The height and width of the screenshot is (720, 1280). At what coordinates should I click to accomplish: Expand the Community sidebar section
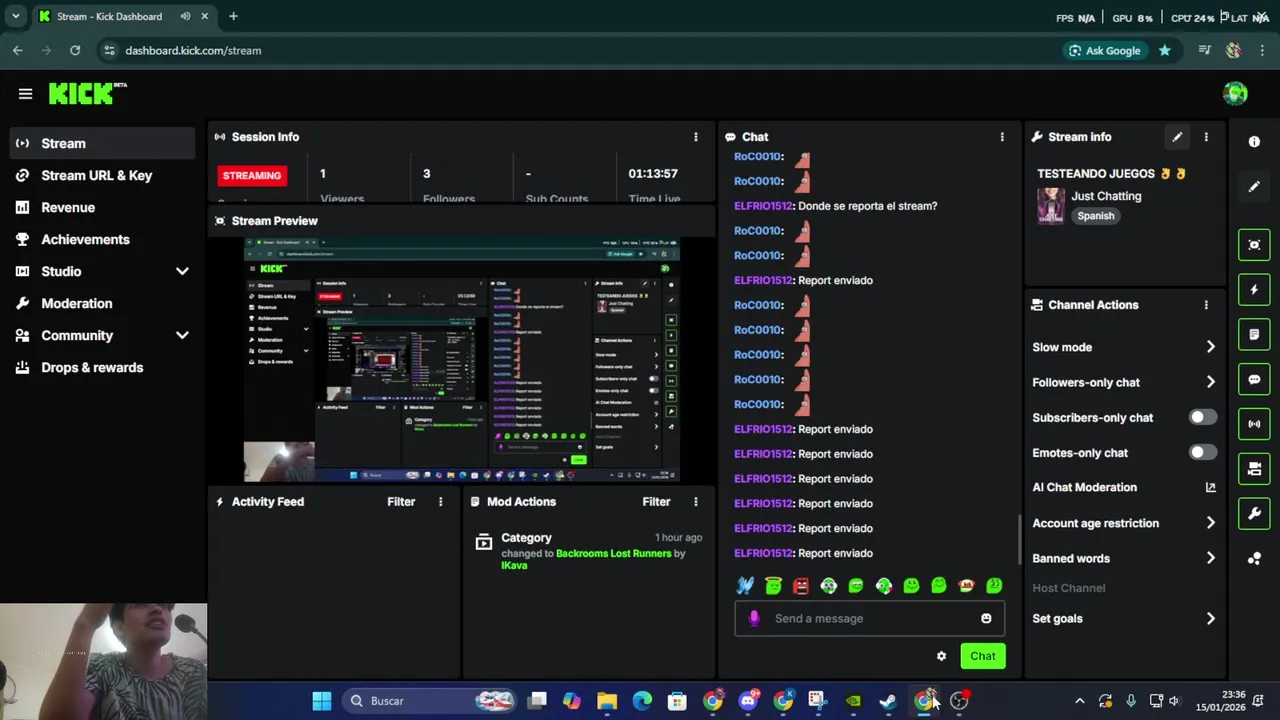tap(182, 335)
